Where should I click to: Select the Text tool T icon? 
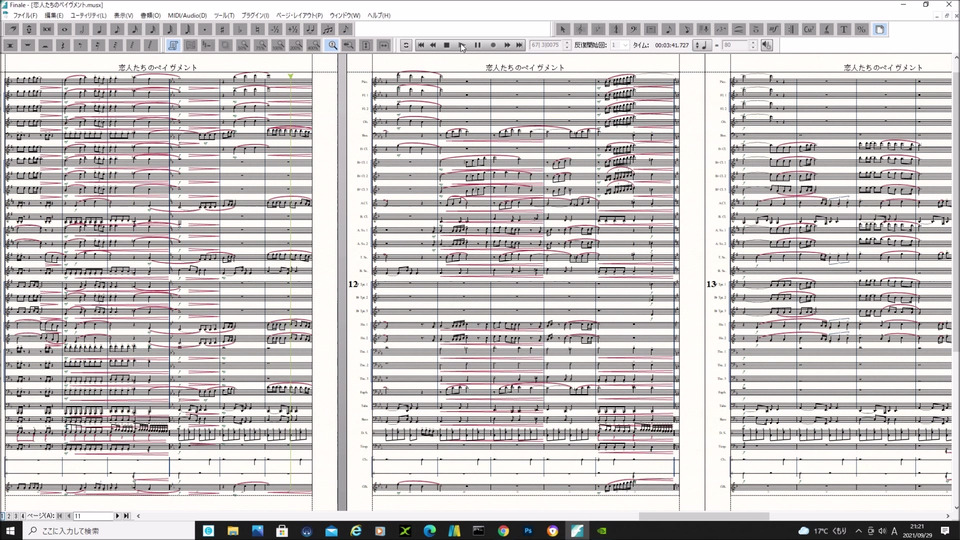pos(844,29)
